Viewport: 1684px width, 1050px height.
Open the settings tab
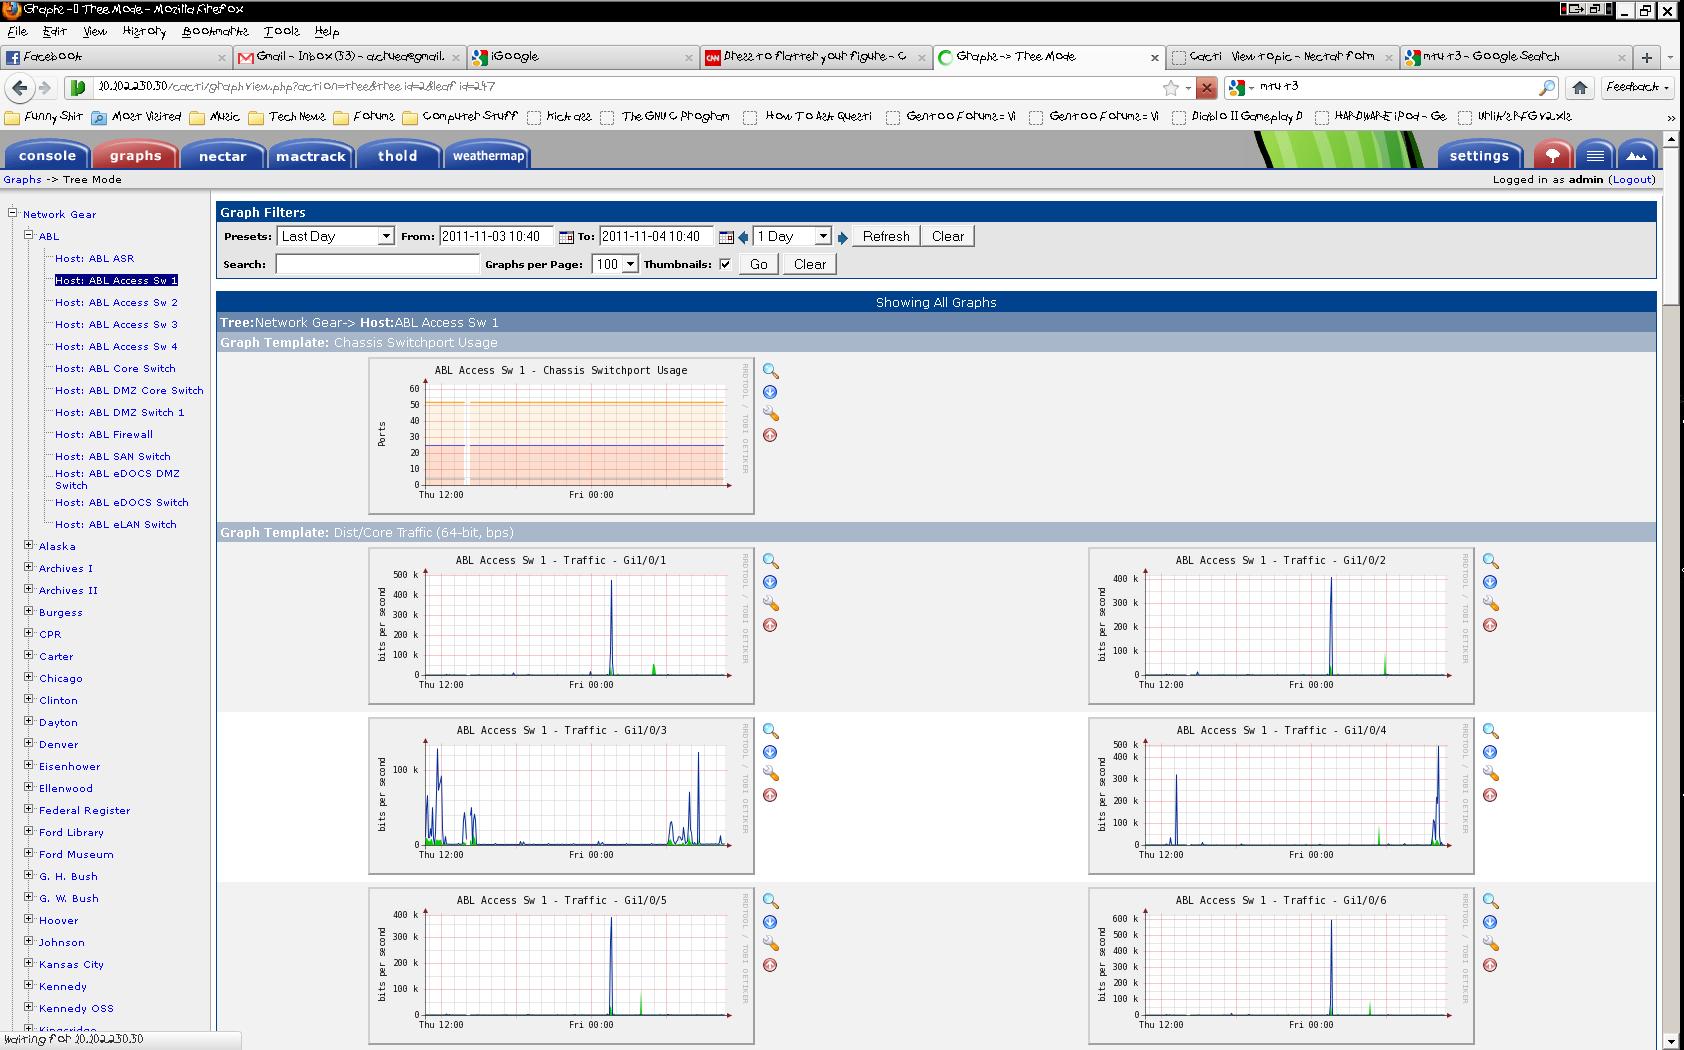click(1479, 155)
